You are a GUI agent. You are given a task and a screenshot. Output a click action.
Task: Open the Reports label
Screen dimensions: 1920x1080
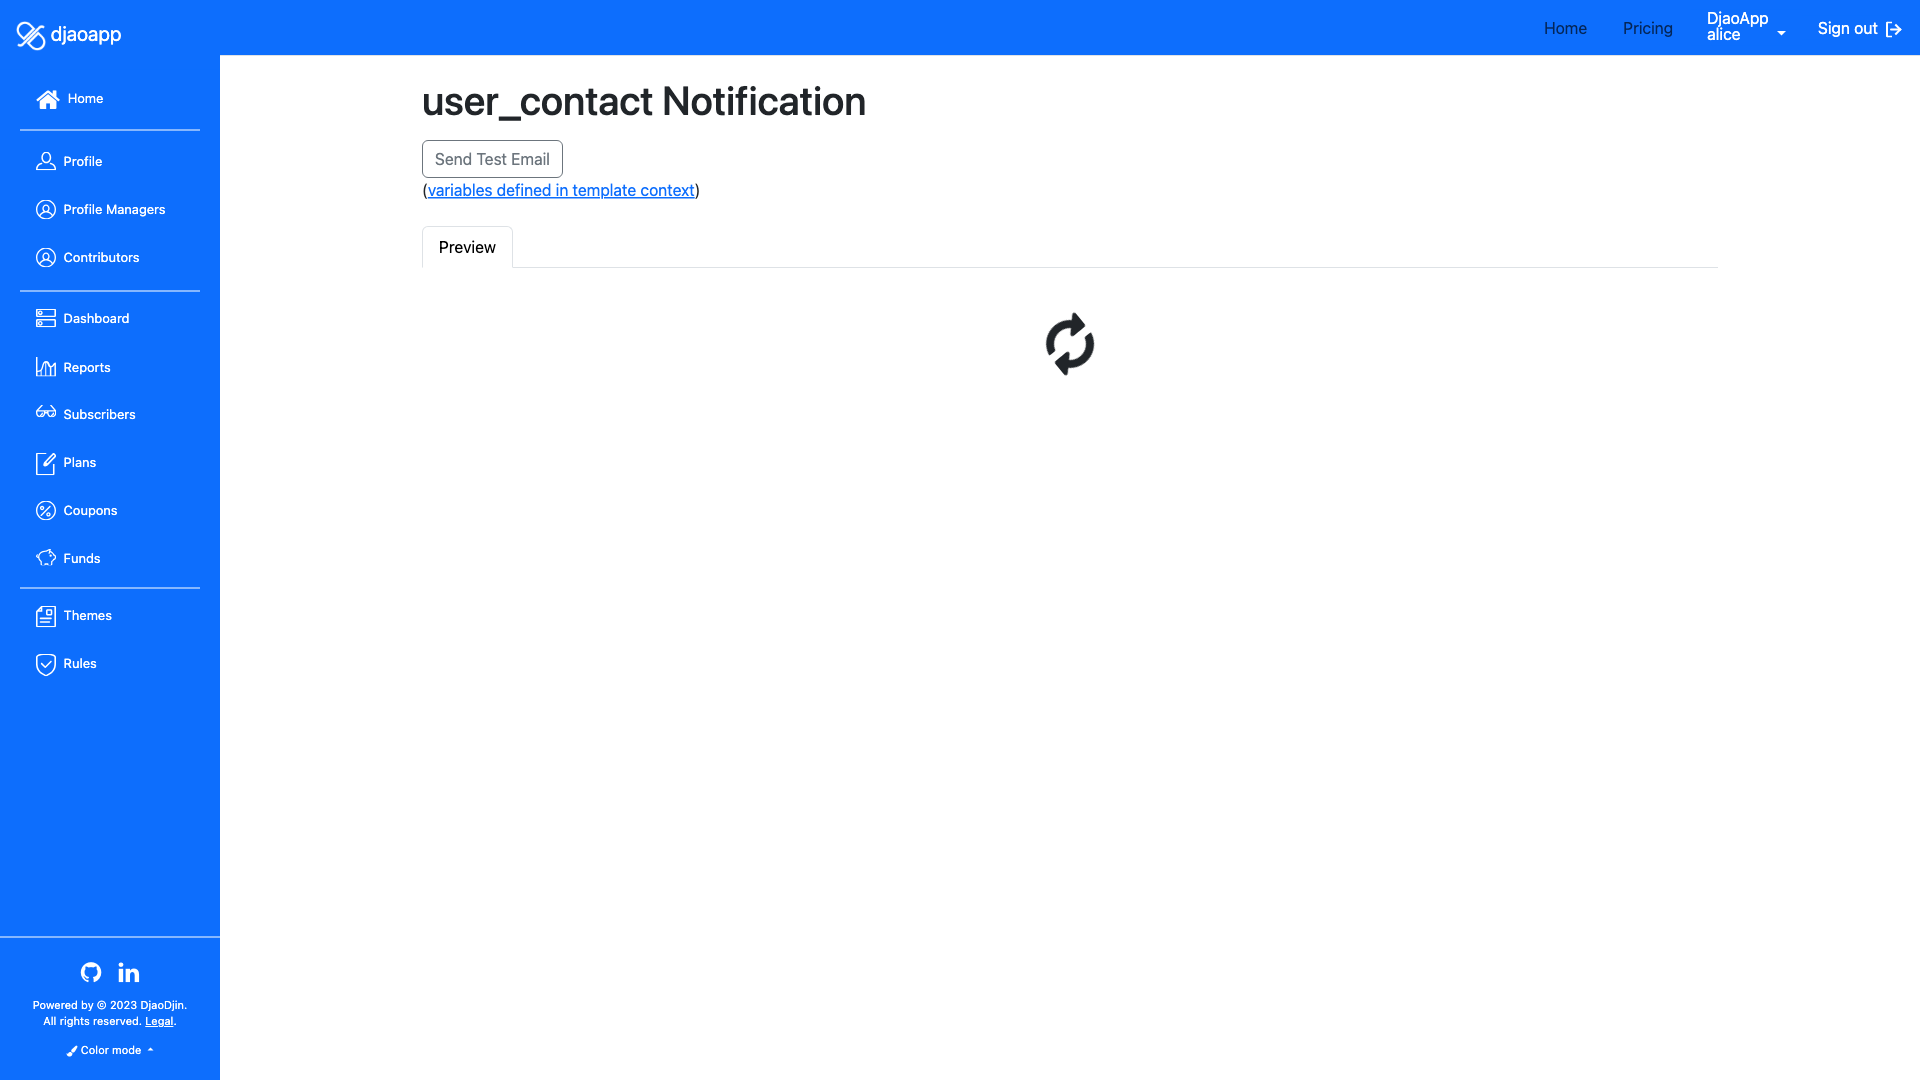[87, 367]
